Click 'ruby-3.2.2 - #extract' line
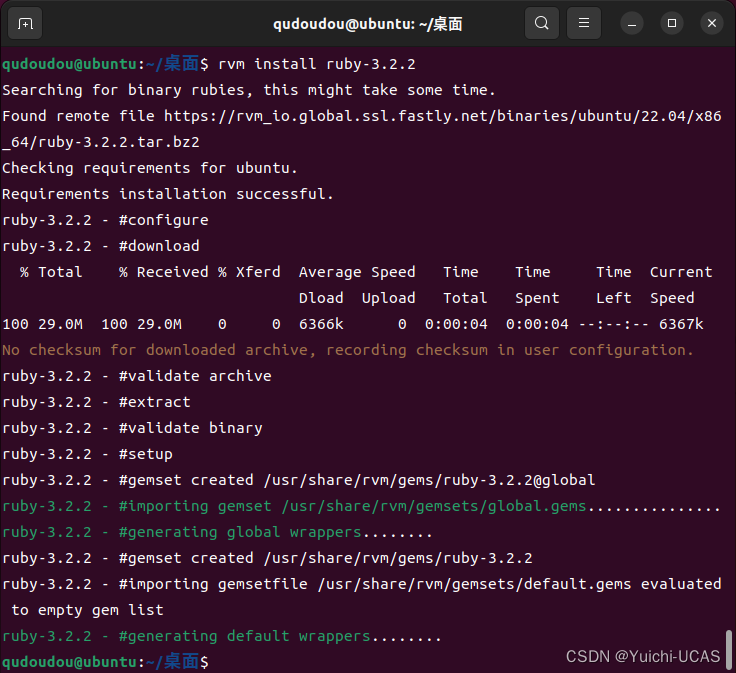 click(96, 402)
